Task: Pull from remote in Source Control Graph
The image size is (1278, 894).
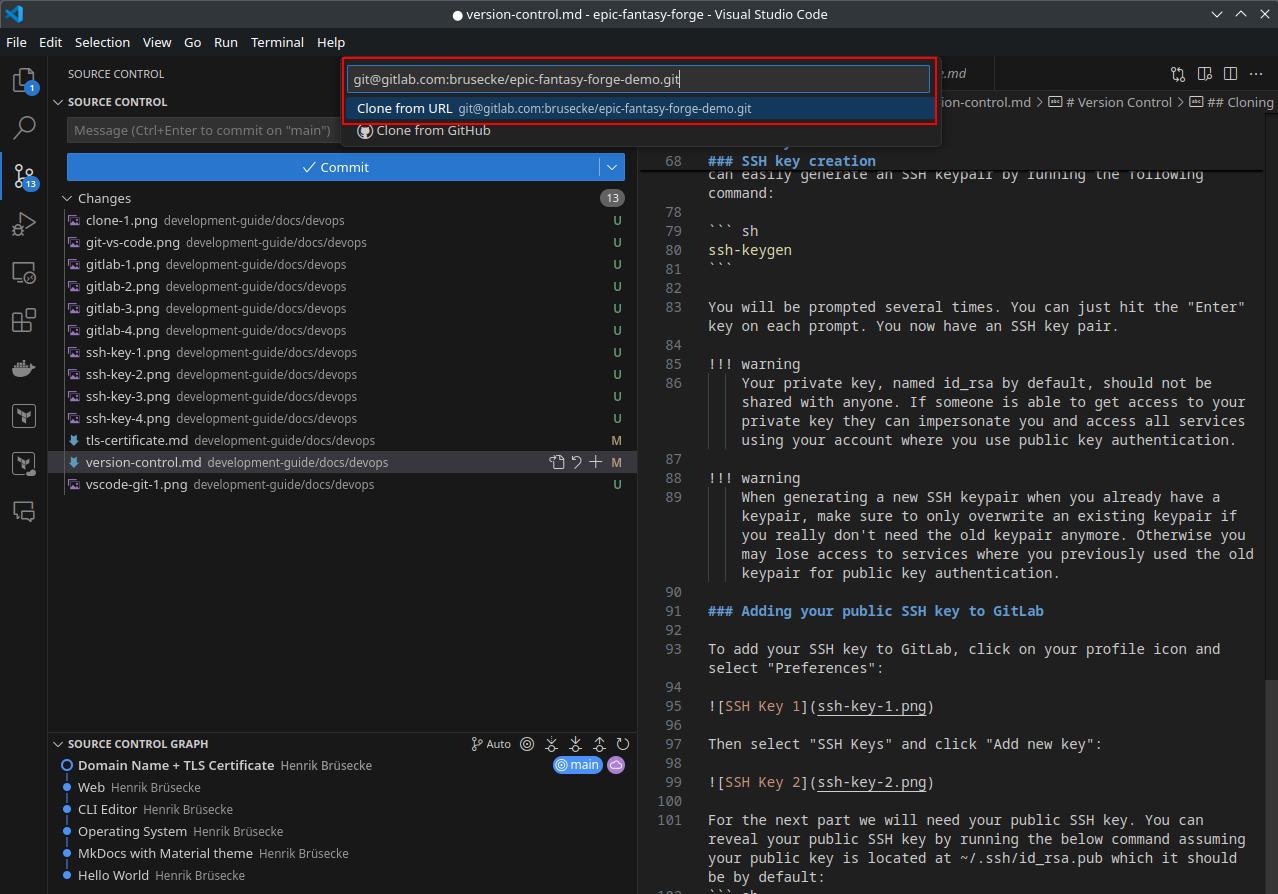Action: tap(576, 744)
